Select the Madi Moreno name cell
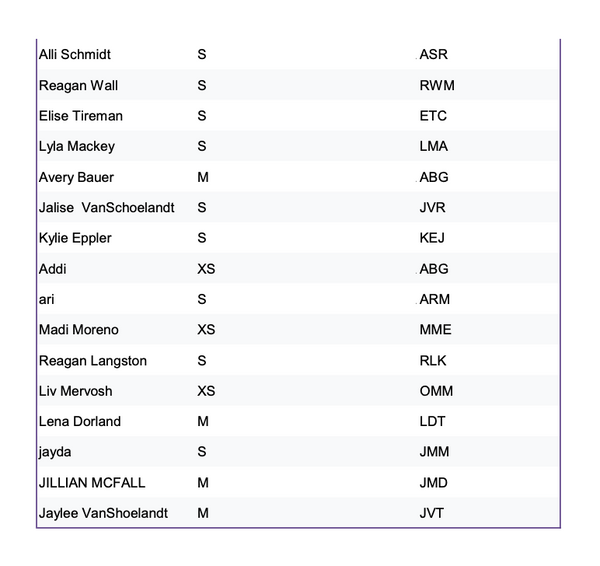 pos(78,330)
